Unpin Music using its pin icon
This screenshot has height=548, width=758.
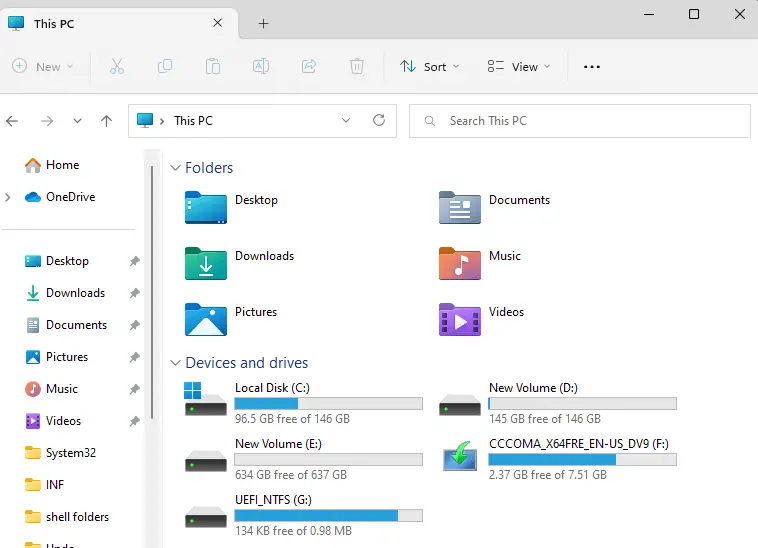click(134, 389)
